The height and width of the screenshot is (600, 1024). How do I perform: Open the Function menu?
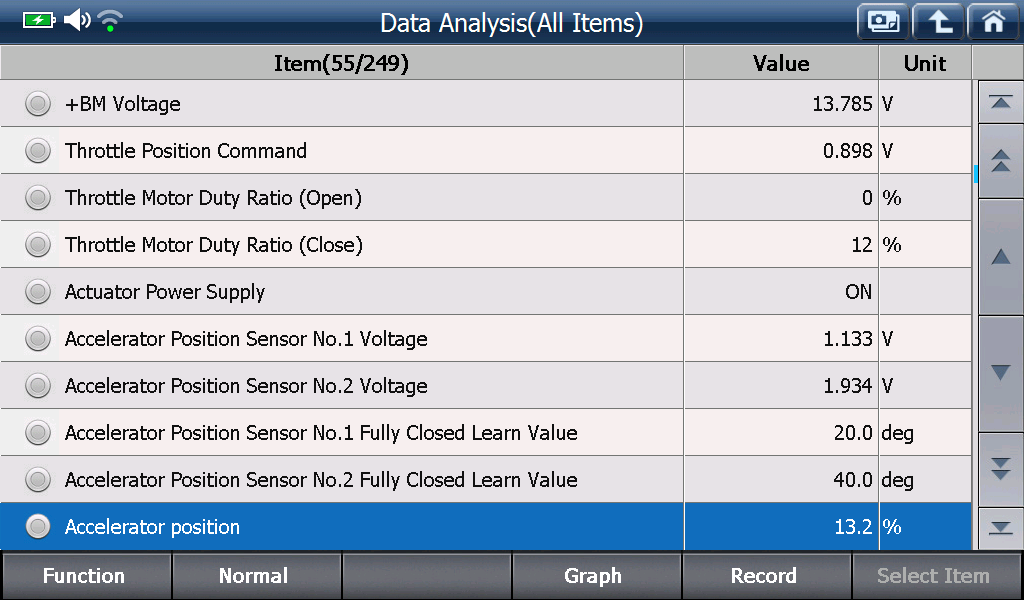[x=86, y=575]
